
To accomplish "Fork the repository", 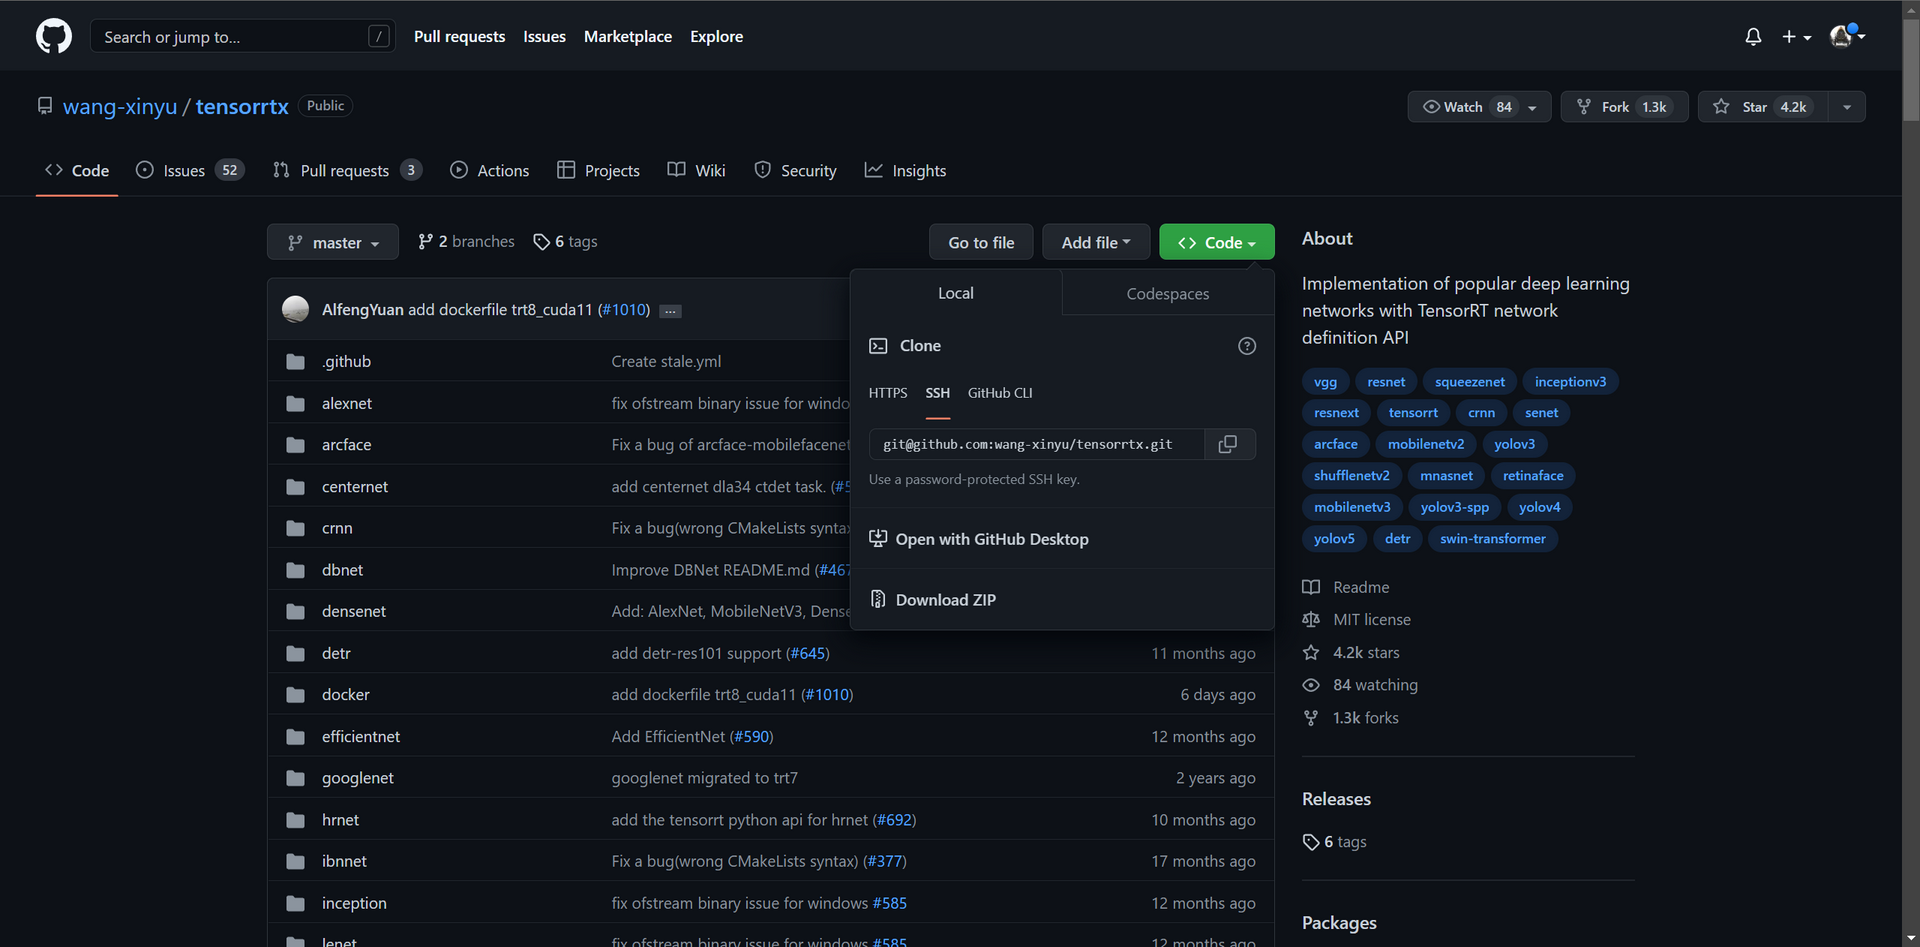I will point(1624,107).
